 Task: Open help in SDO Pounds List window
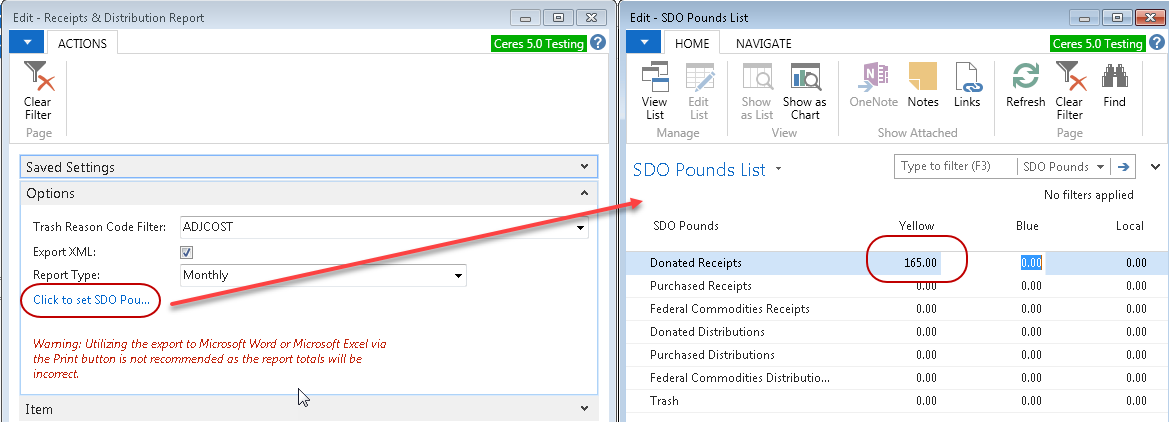click(x=1156, y=43)
